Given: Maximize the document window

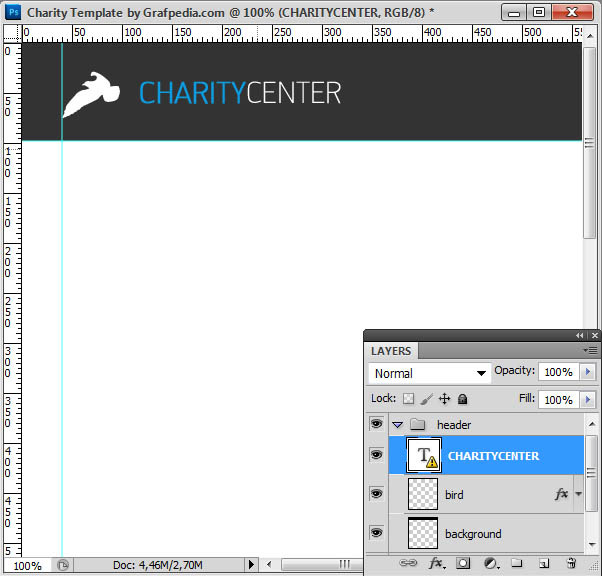Looking at the screenshot, I should point(539,12).
